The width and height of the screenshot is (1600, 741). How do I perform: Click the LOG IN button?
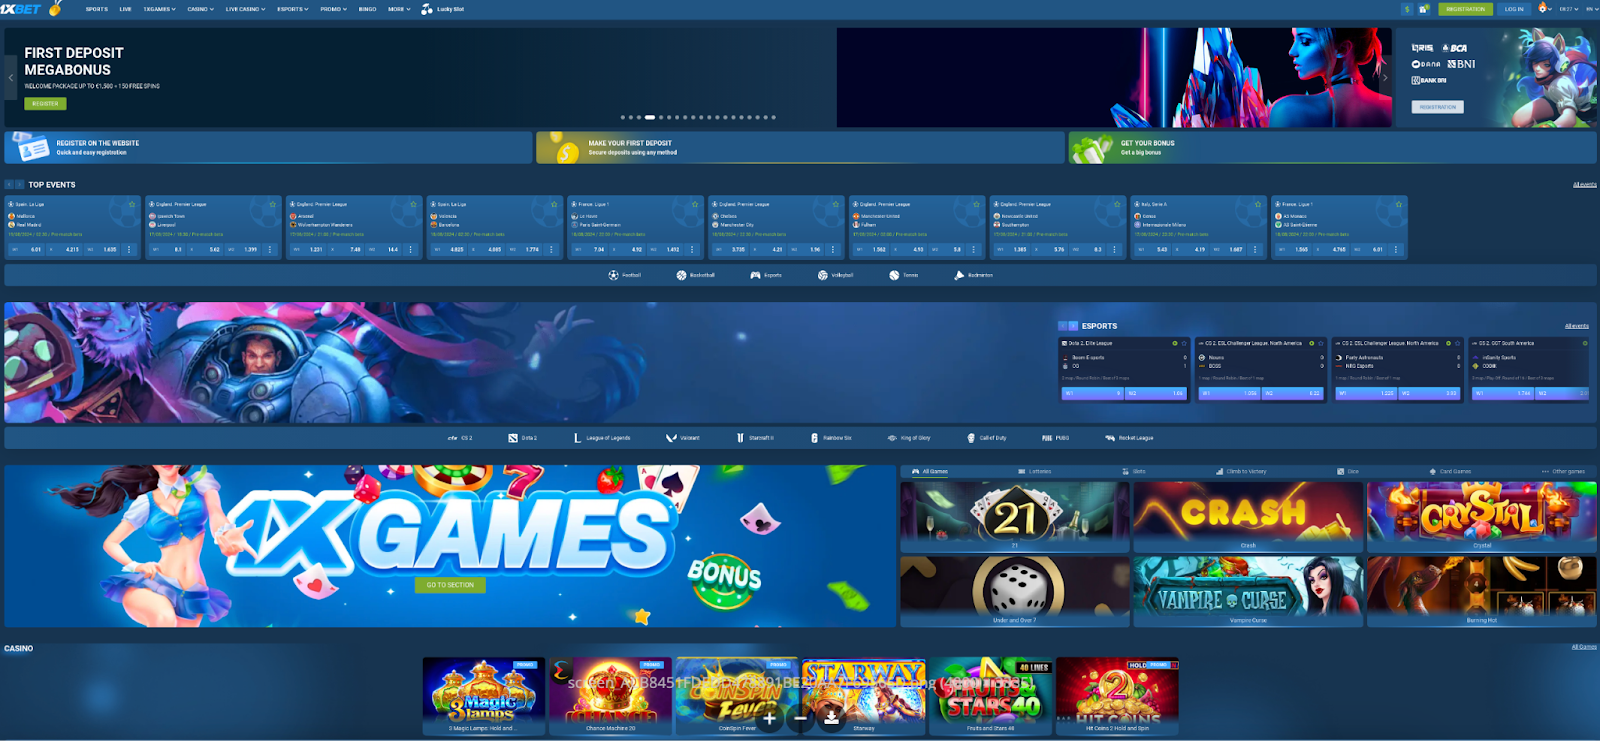(1514, 9)
